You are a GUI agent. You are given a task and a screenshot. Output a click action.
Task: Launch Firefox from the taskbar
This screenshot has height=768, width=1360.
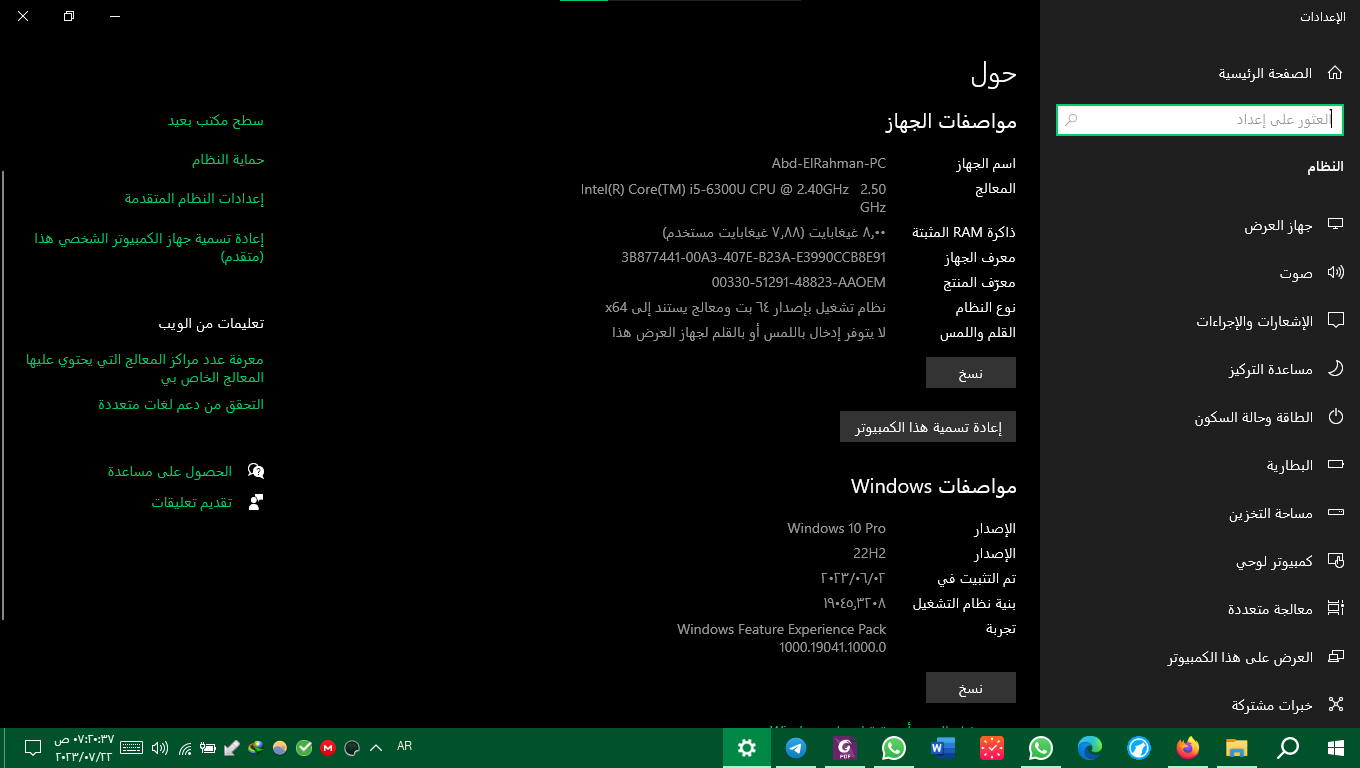point(1188,748)
